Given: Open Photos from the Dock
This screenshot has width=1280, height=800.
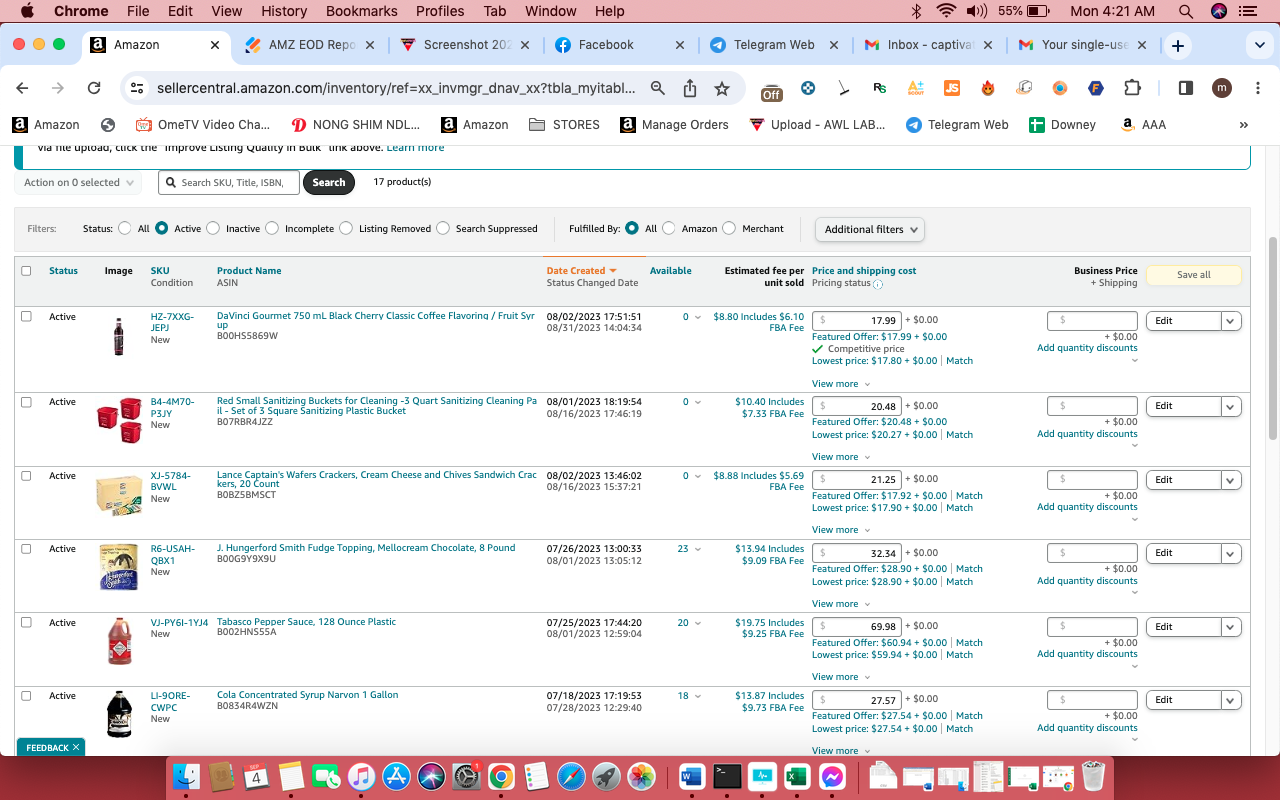Looking at the screenshot, I should [x=641, y=776].
